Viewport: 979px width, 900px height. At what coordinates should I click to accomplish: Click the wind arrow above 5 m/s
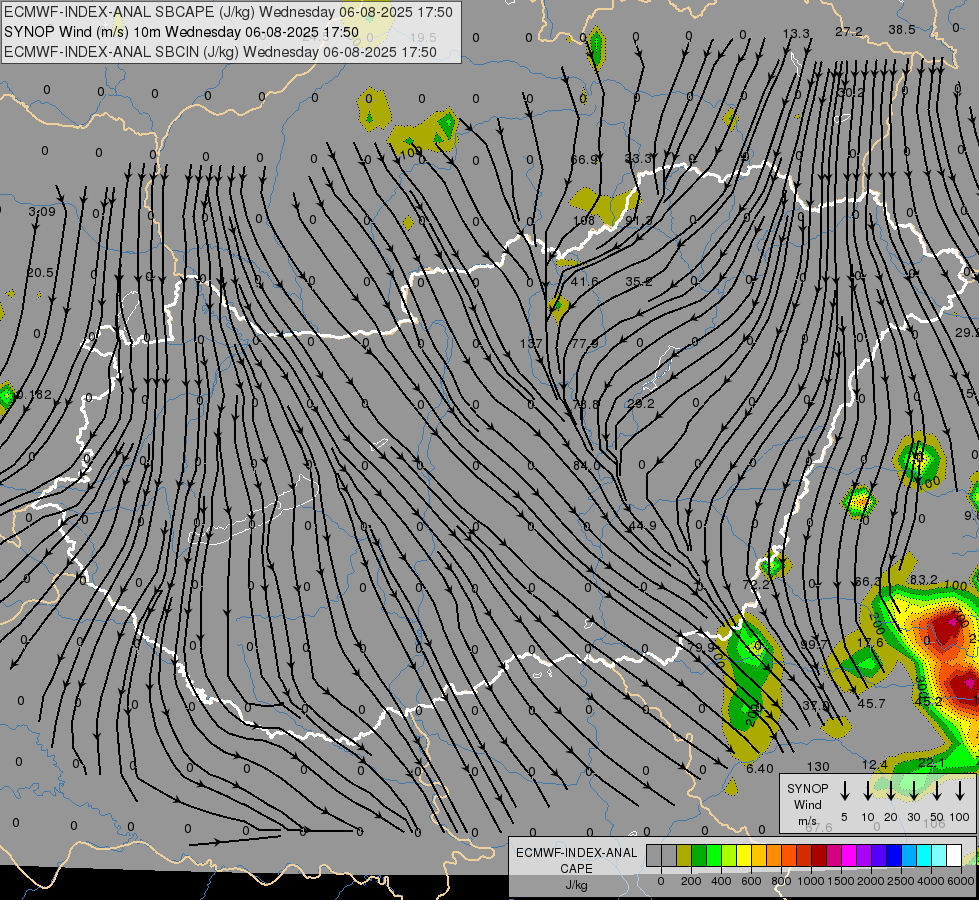pos(844,791)
